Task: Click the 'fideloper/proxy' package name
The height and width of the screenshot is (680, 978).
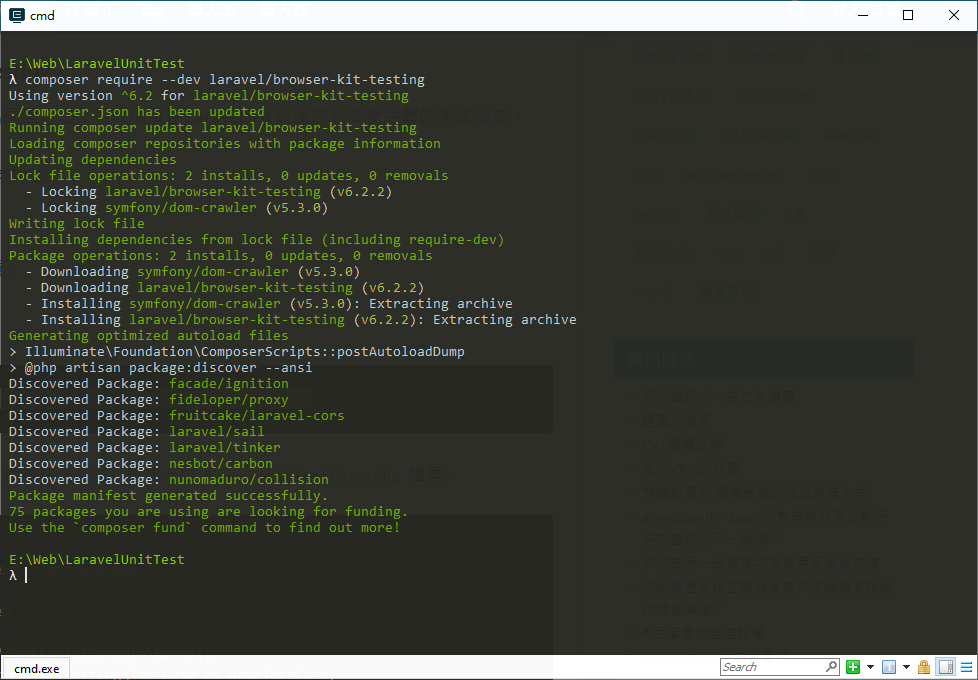Action: (x=229, y=399)
